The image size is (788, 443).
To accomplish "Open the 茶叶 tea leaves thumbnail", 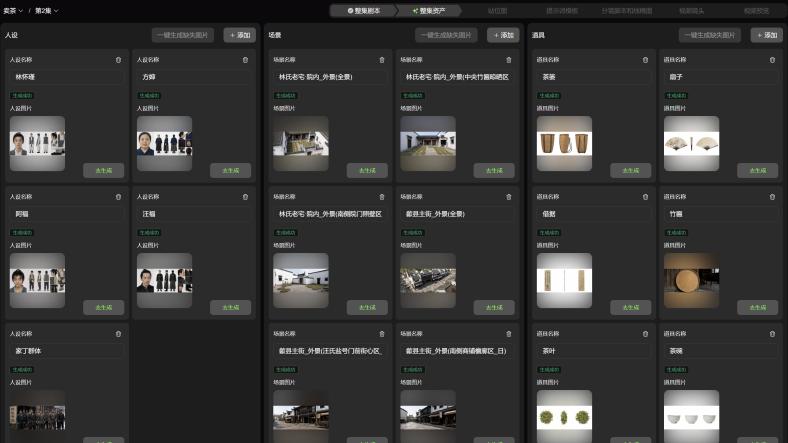I will (x=564, y=416).
